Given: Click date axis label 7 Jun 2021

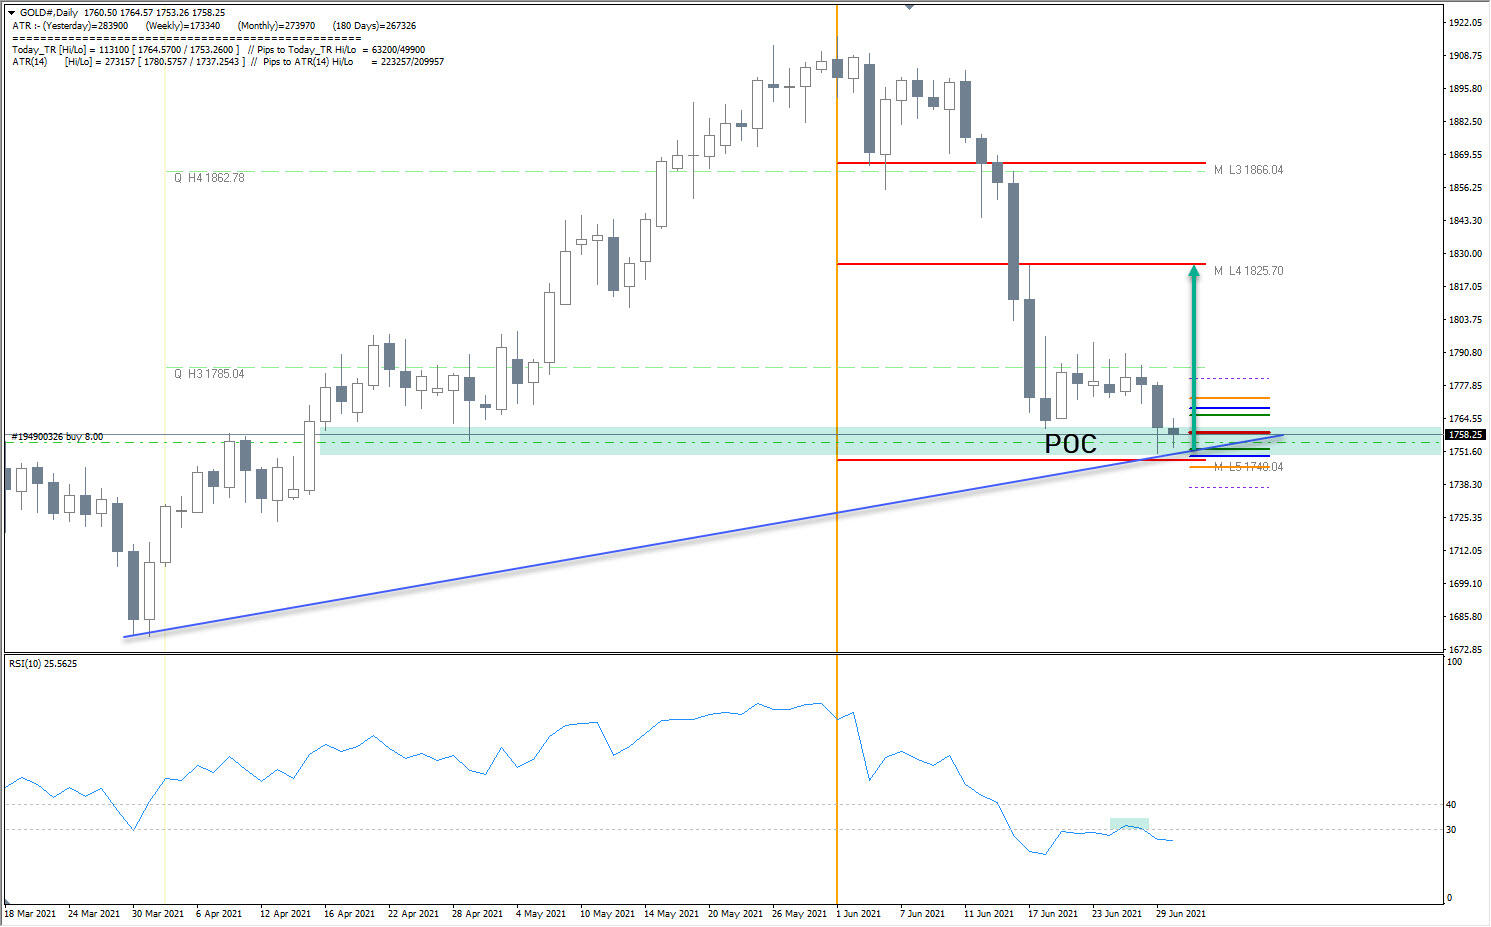Looking at the screenshot, I should point(922,914).
